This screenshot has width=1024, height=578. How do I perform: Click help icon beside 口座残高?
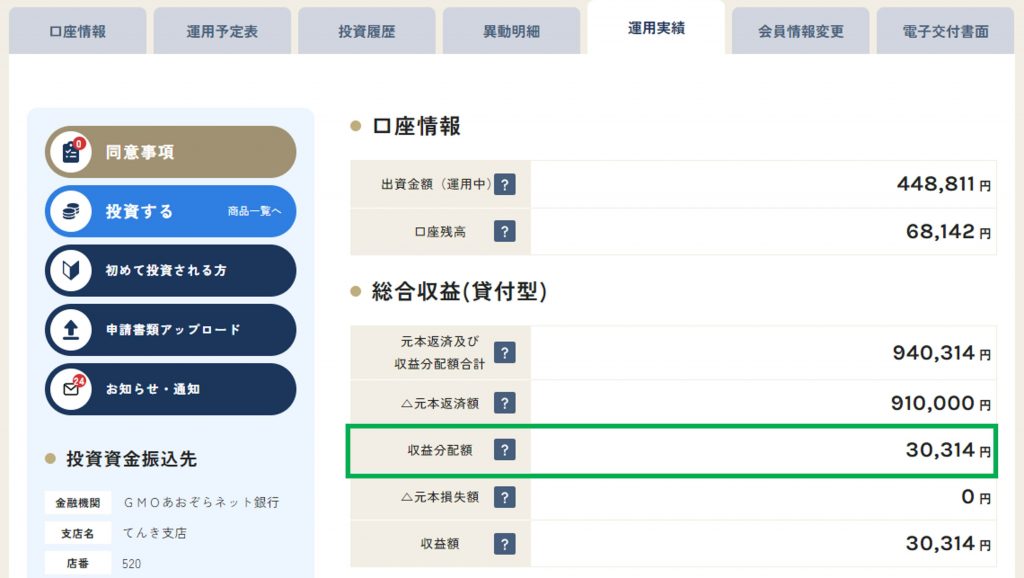pos(504,231)
